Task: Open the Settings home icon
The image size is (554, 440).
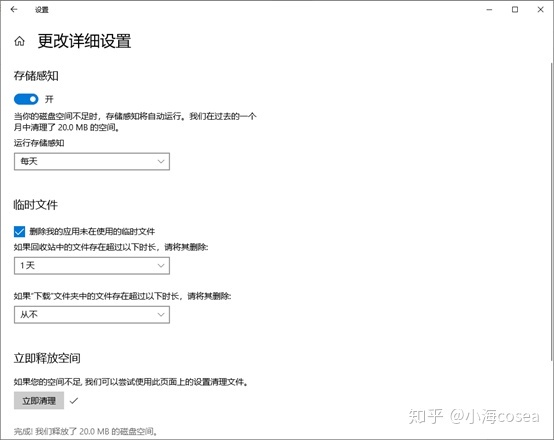Action: coord(19,41)
